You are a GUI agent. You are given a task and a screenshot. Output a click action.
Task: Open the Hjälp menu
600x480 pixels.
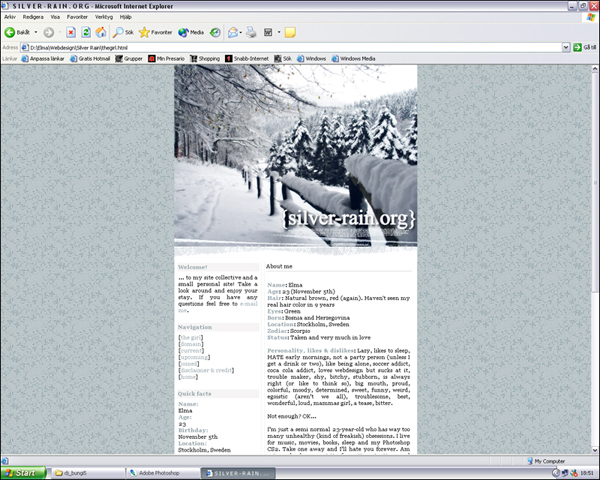(x=126, y=17)
